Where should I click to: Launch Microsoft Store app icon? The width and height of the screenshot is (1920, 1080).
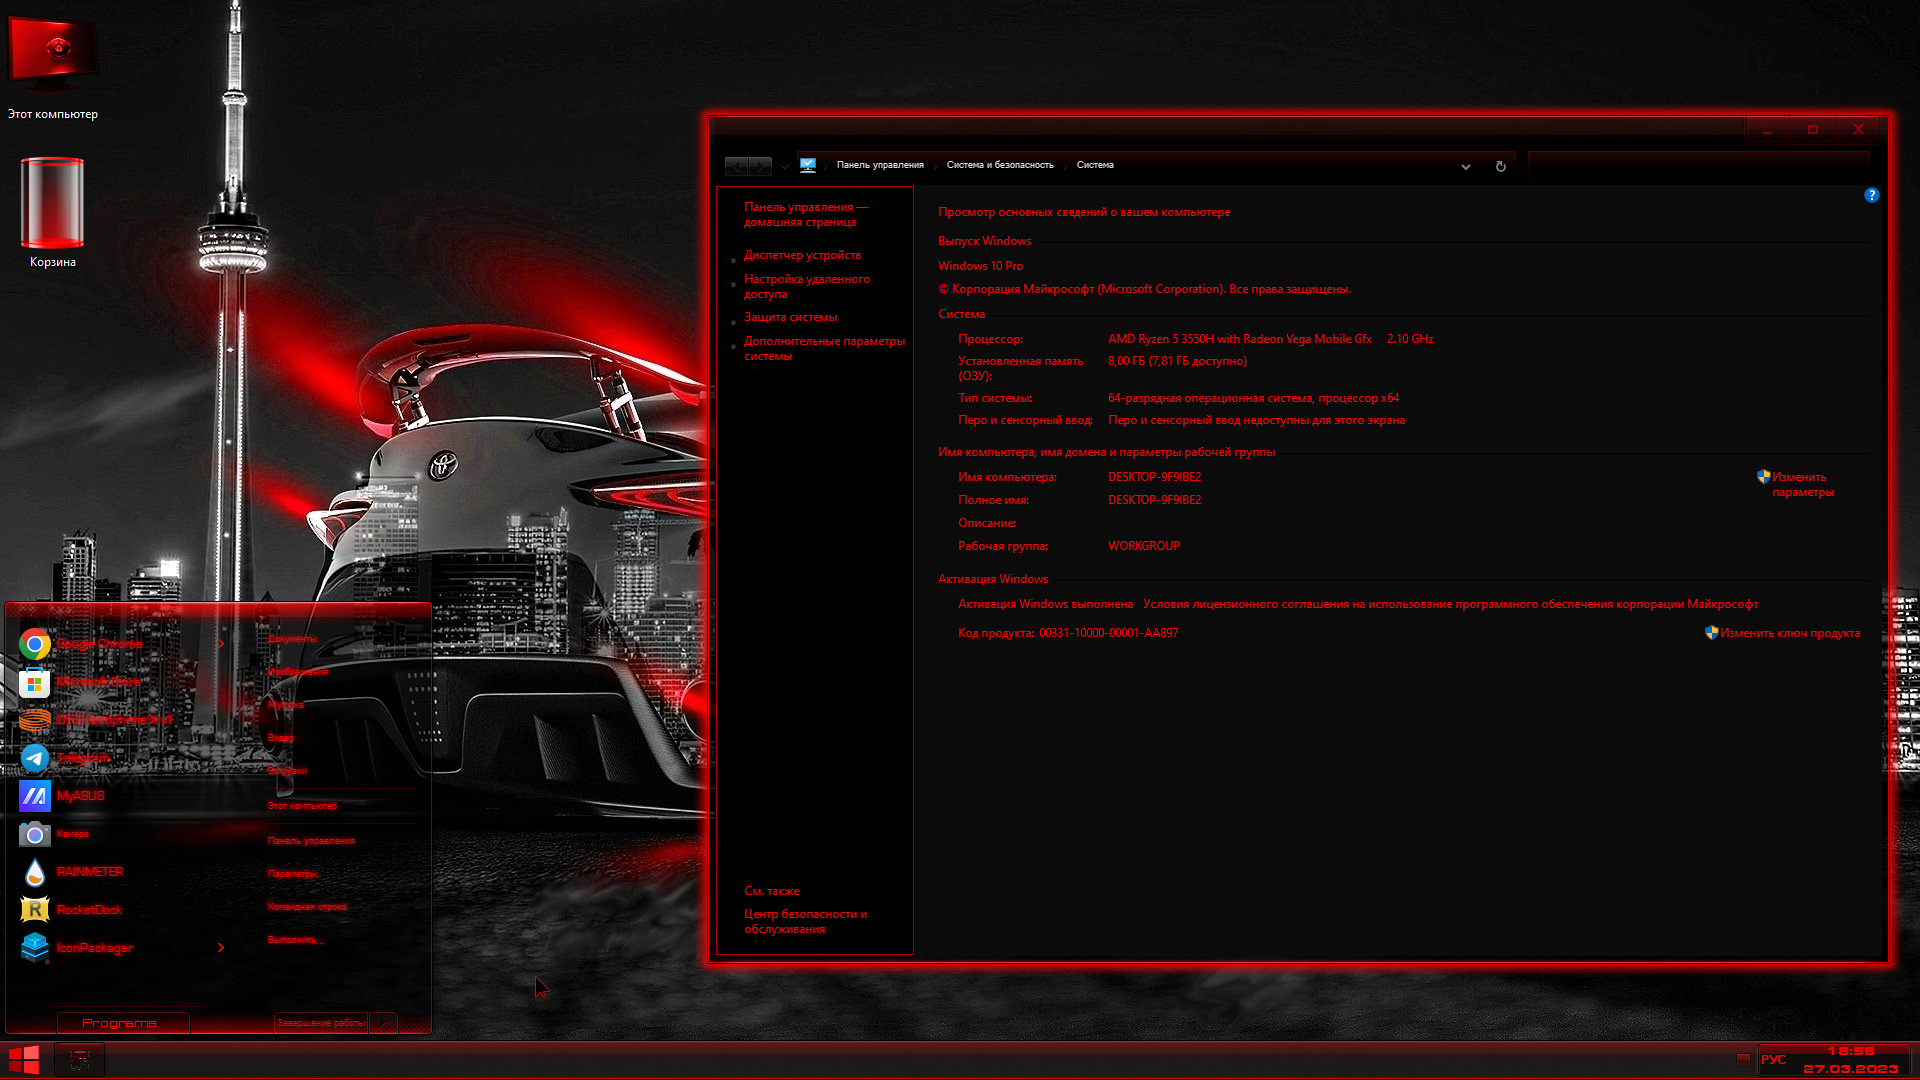tap(35, 683)
